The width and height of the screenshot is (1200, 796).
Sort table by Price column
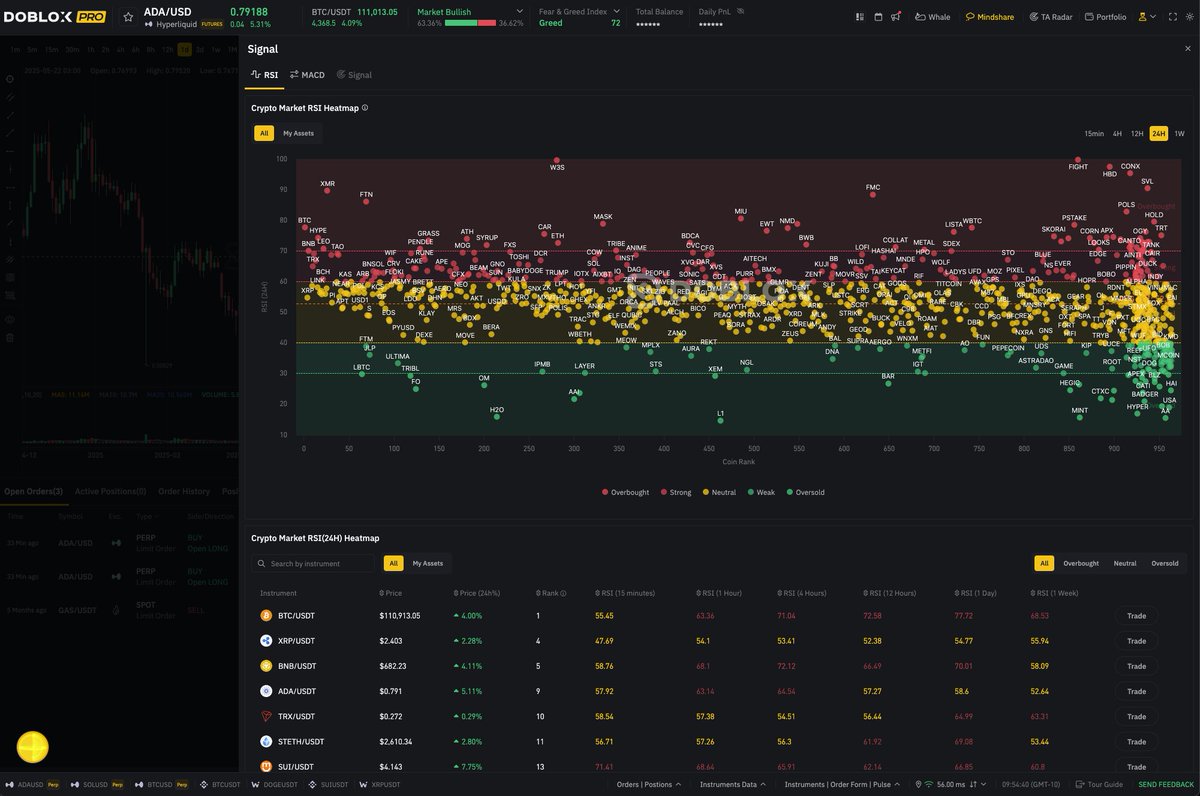pos(391,593)
